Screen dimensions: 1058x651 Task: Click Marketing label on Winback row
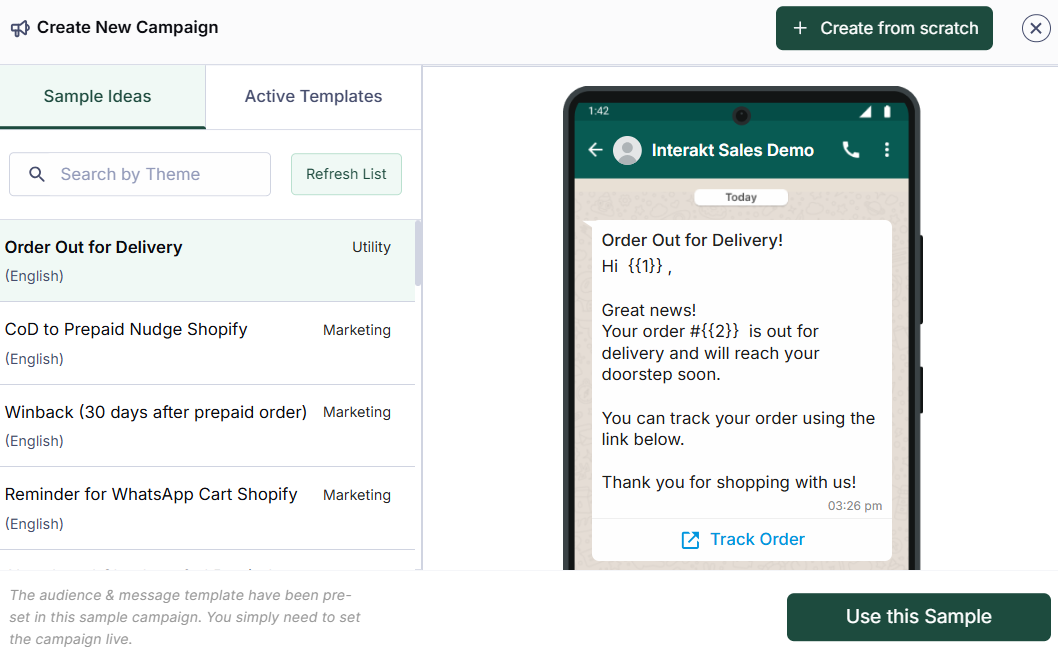[357, 412]
